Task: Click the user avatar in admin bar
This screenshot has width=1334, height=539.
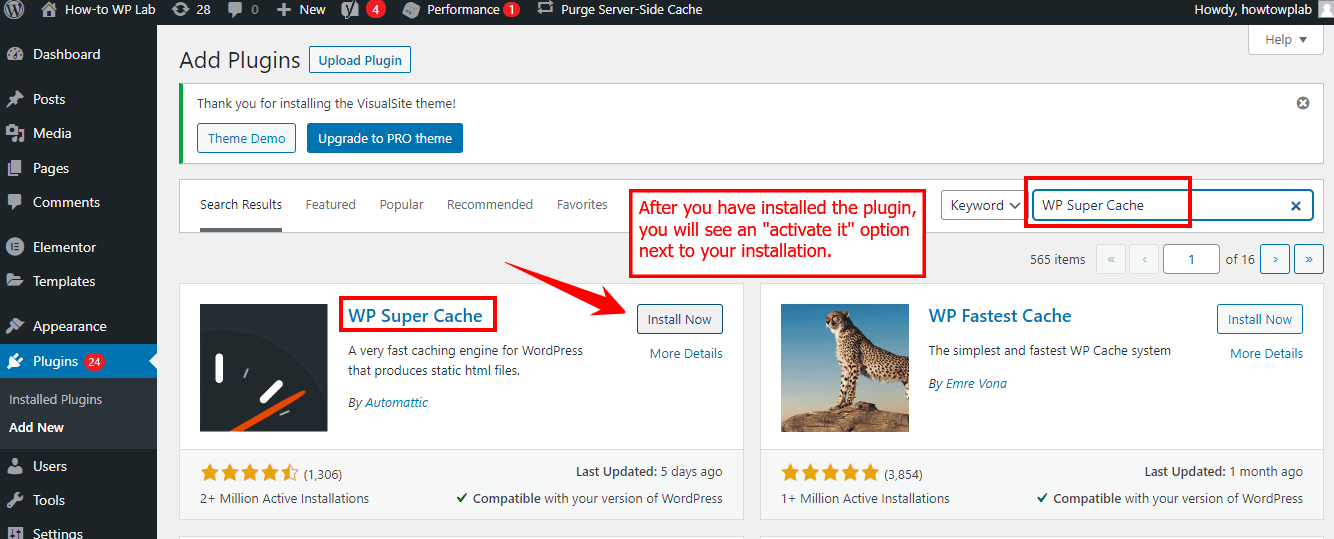Action: coord(1324,10)
